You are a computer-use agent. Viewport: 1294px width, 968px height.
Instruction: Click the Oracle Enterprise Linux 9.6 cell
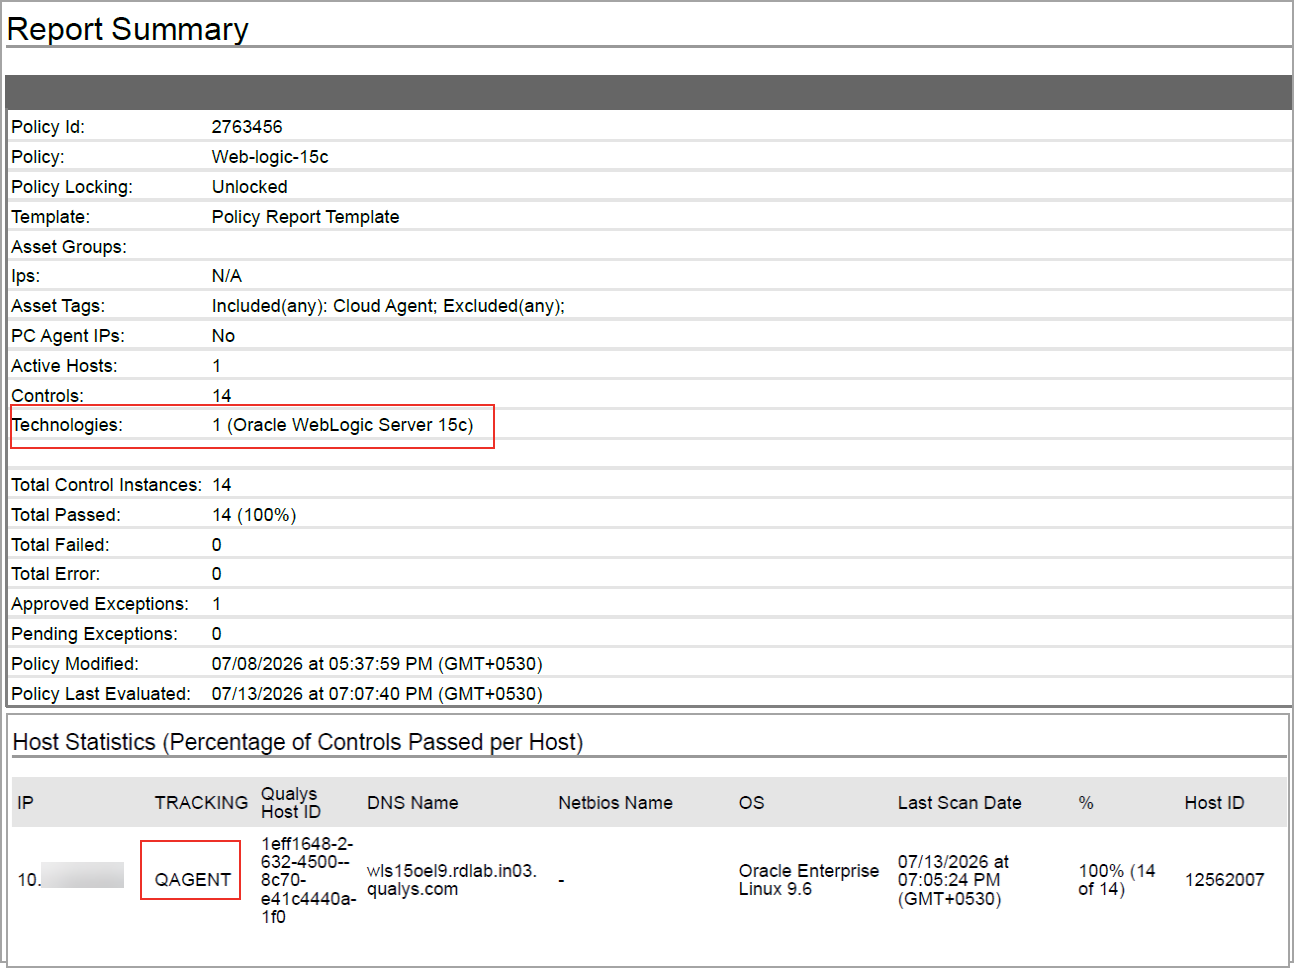[809, 880]
